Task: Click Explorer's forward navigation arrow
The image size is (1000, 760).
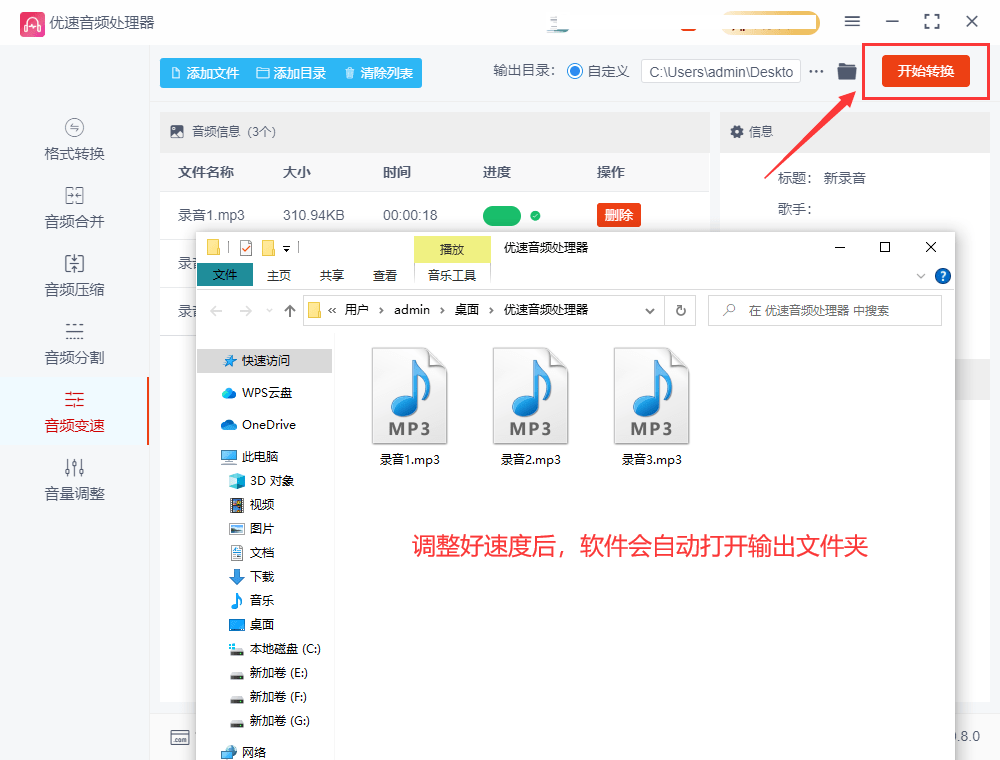Action: [246, 311]
